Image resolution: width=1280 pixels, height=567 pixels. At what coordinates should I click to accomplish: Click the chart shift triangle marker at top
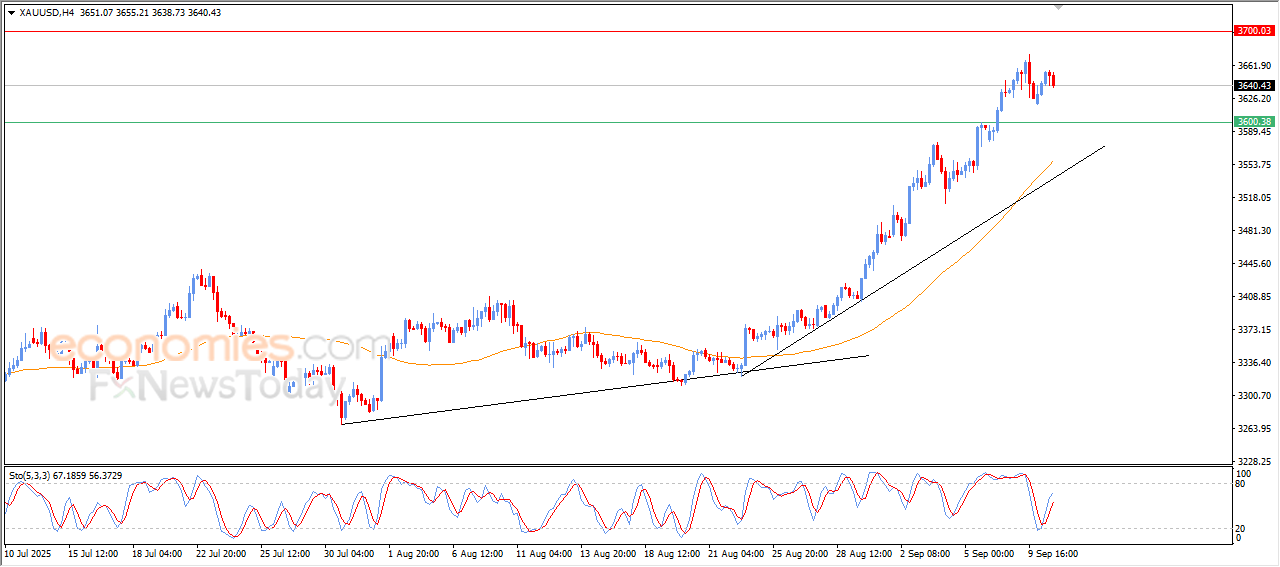1058,7
